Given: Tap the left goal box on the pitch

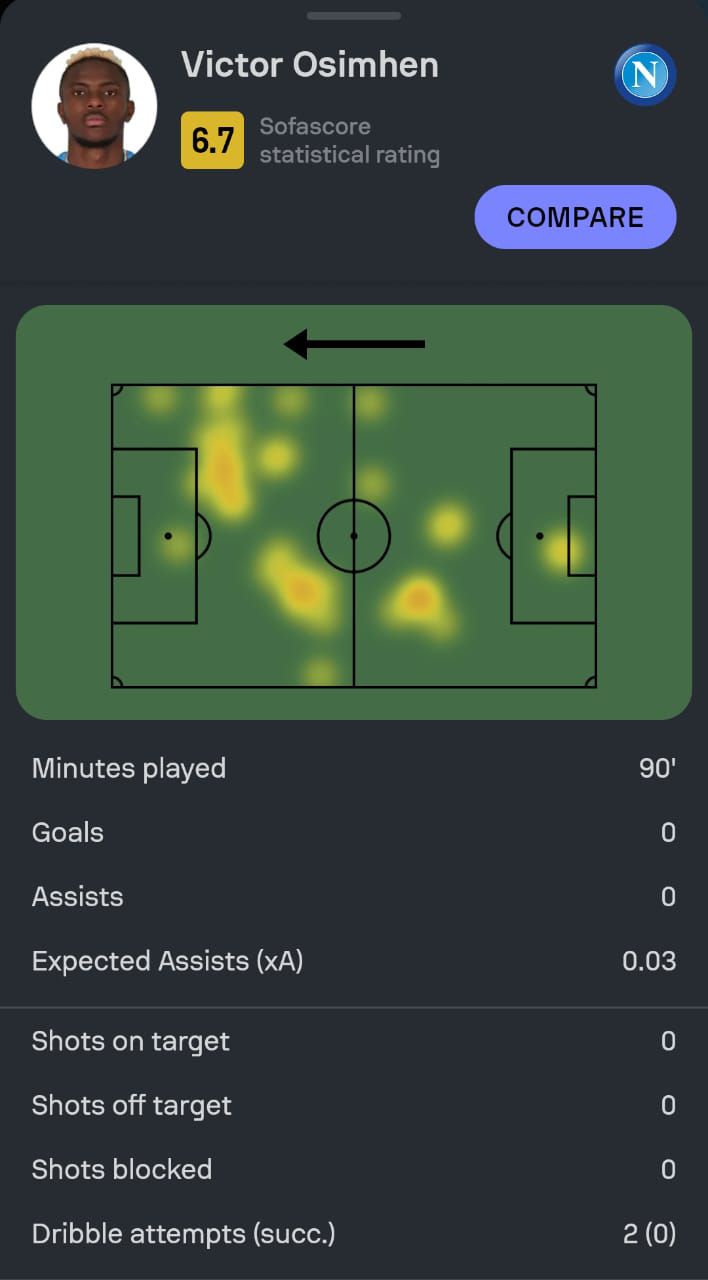Looking at the screenshot, I should (x=126, y=536).
